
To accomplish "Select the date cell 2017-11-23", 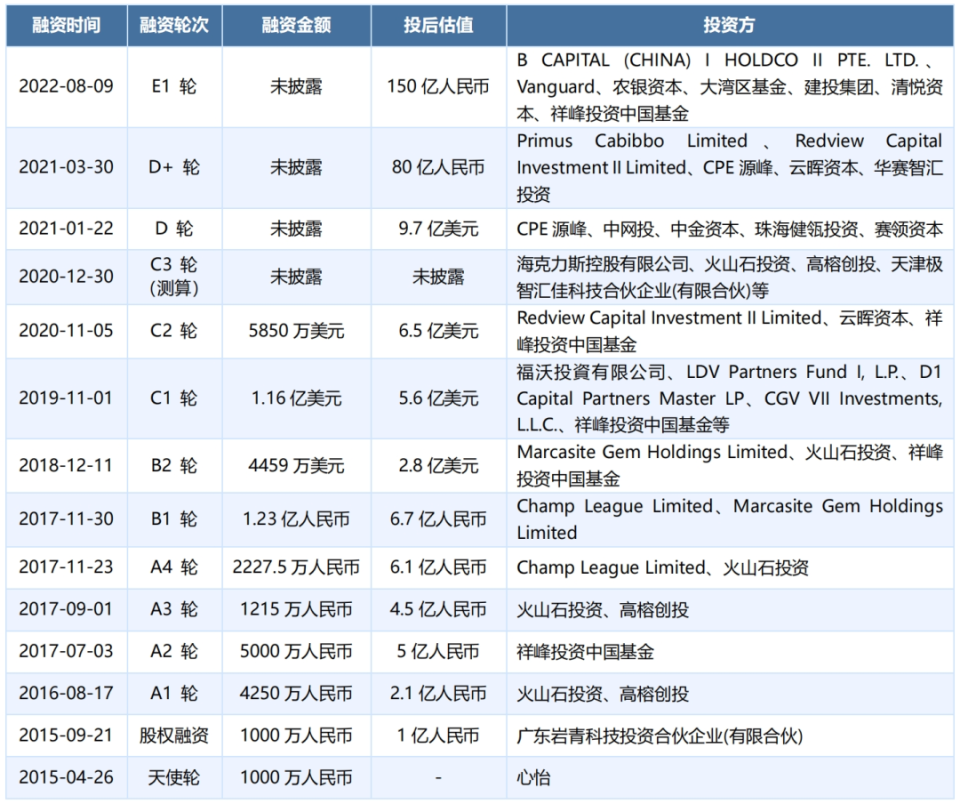I will (x=67, y=568).
